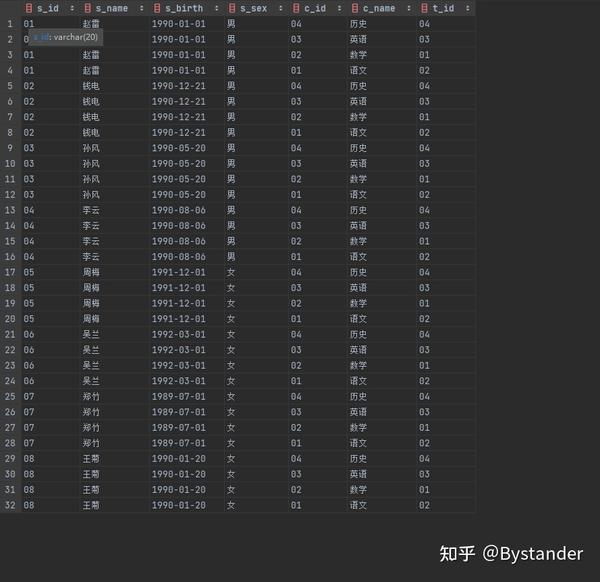This screenshot has width=600, height=582.
Task: Select the s_name column header label
Action: [x=111, y=8]
